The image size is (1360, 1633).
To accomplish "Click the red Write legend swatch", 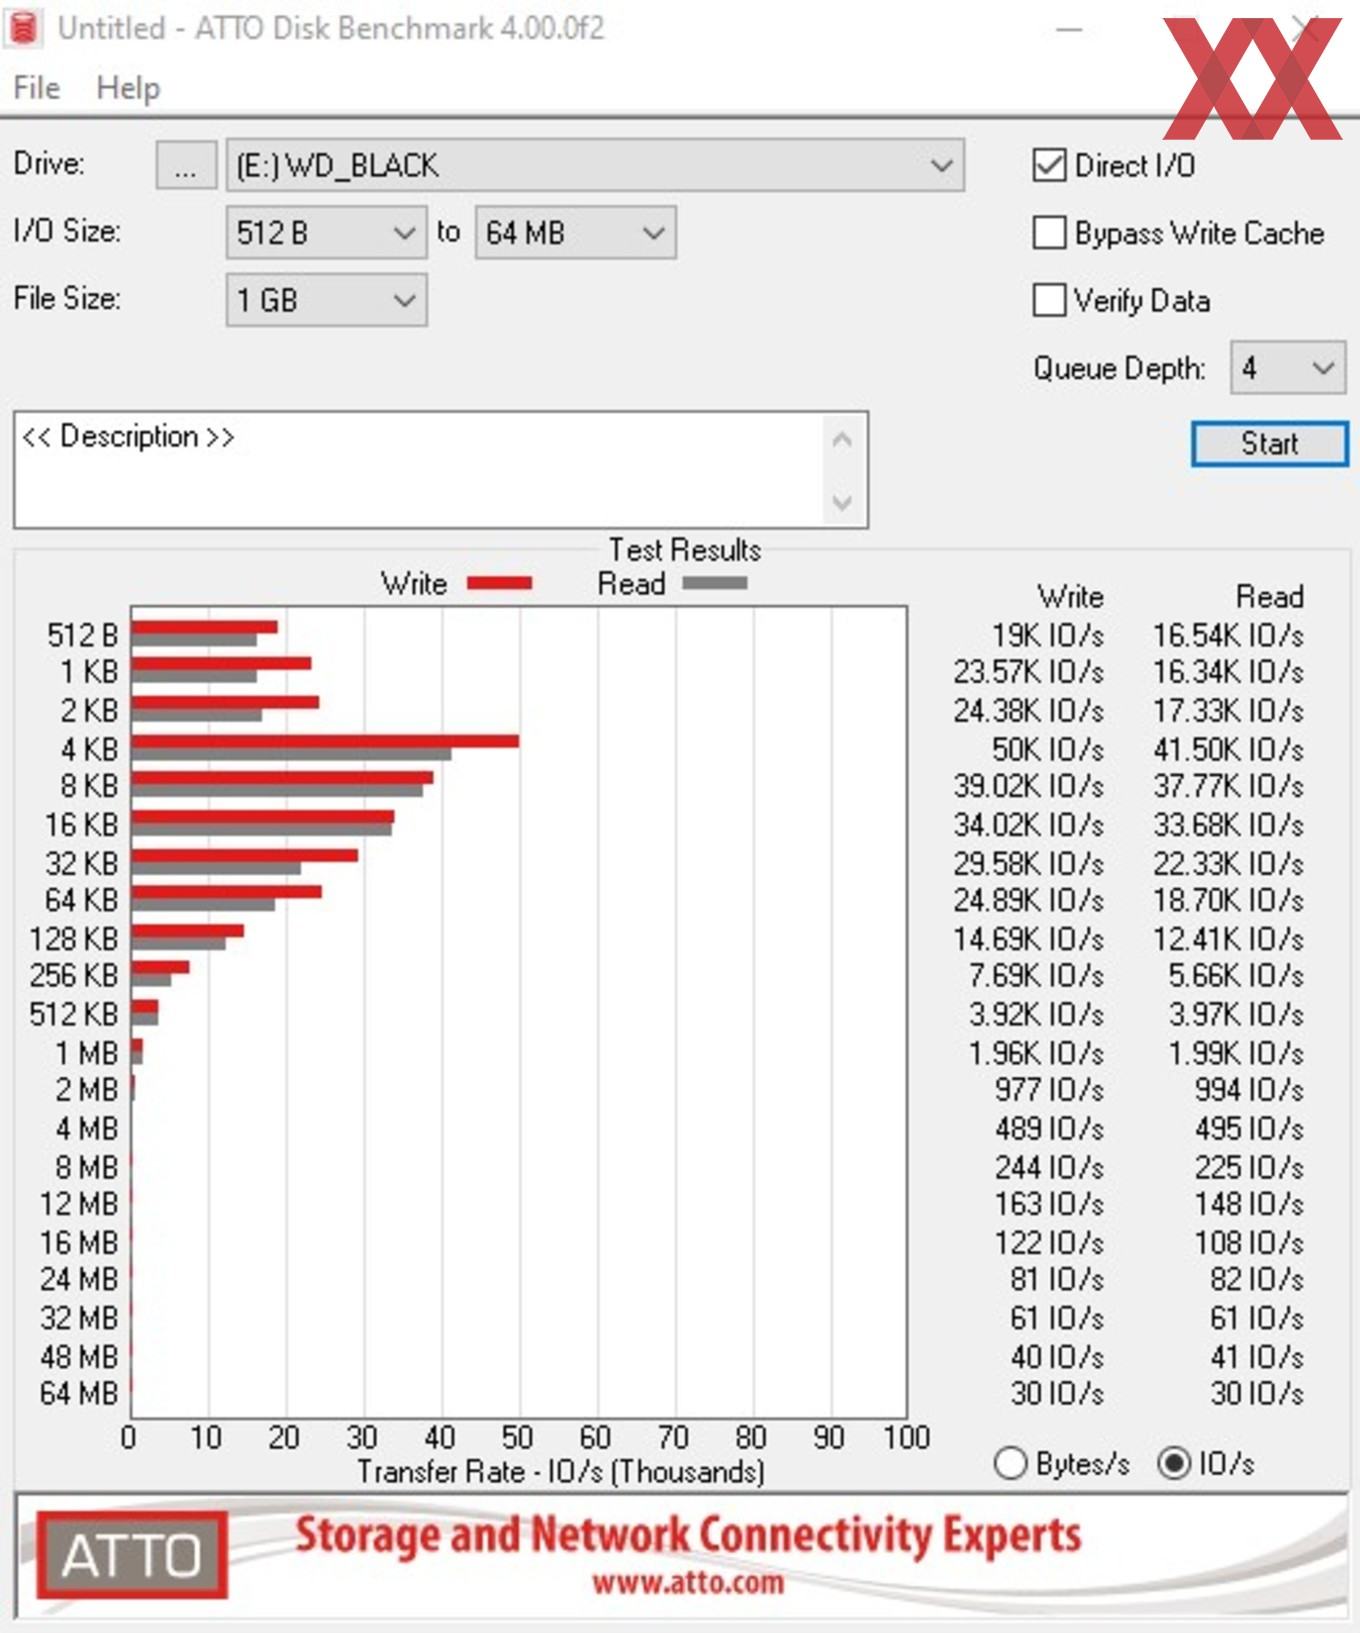I will tap(499, 584).
